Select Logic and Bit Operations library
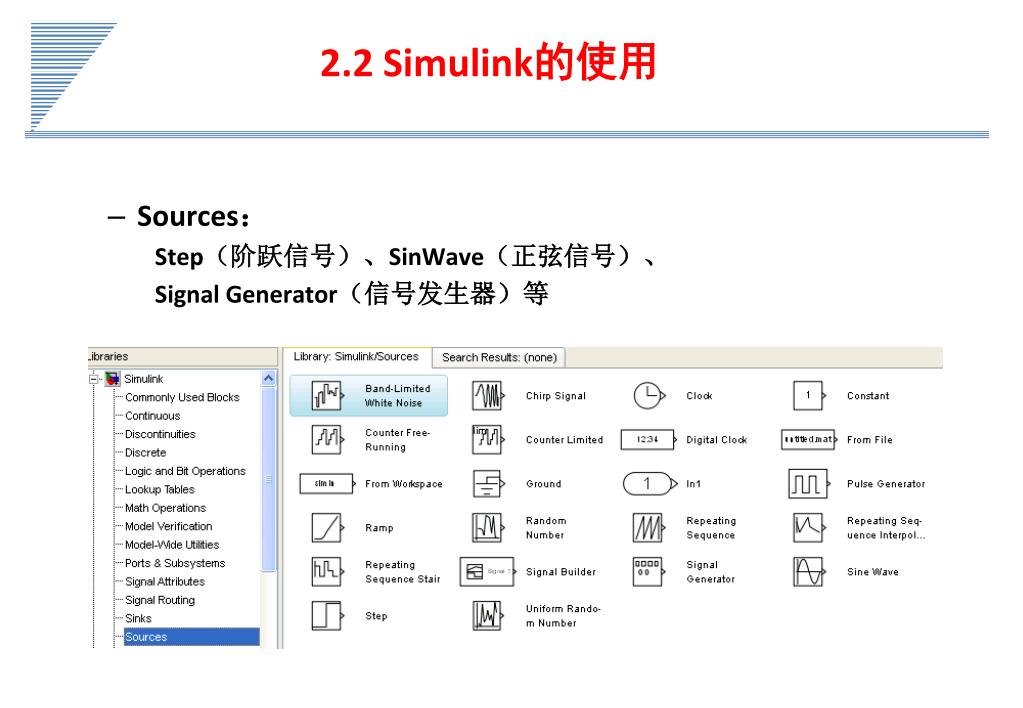The height and width of the screenshot is (708, 1023). click(185, 471)
